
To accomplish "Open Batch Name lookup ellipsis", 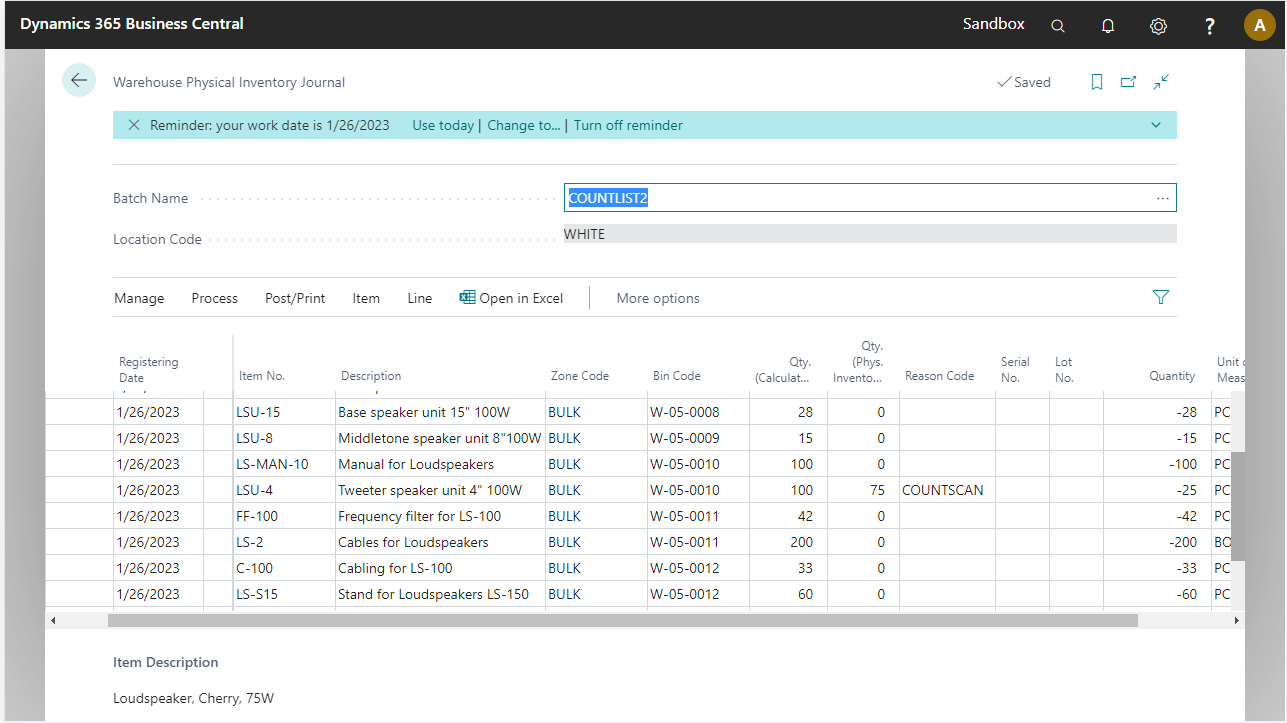I will (x=1163, y=198).
